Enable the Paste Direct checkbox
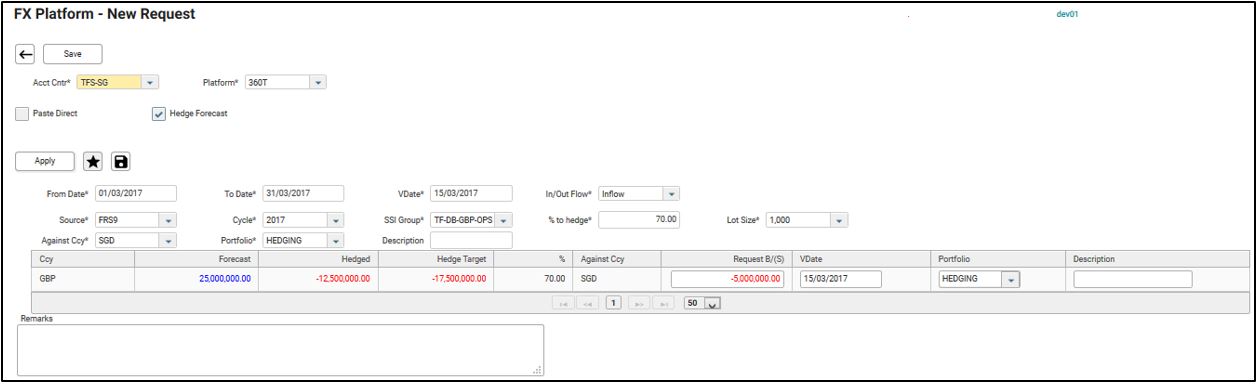 pos(22,114)
